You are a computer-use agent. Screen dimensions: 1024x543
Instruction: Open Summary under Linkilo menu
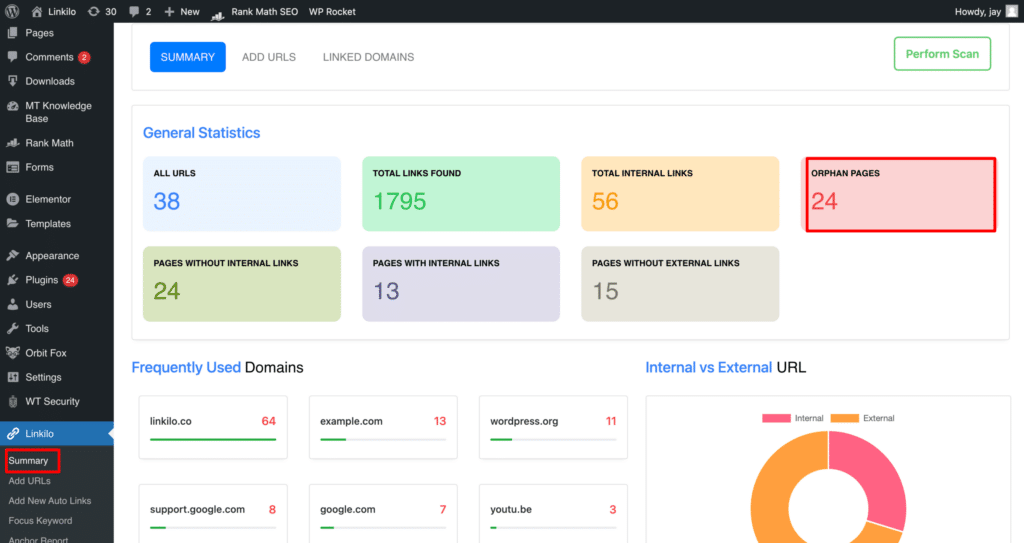pos(28,461)
